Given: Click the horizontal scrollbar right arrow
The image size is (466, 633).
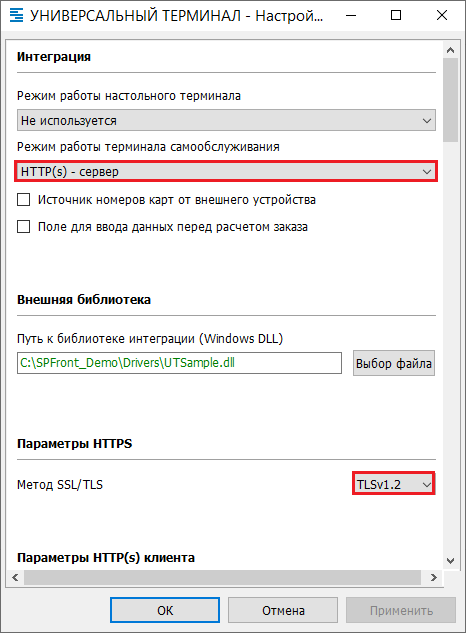Looking at the screenshot, I should [434, 577].
